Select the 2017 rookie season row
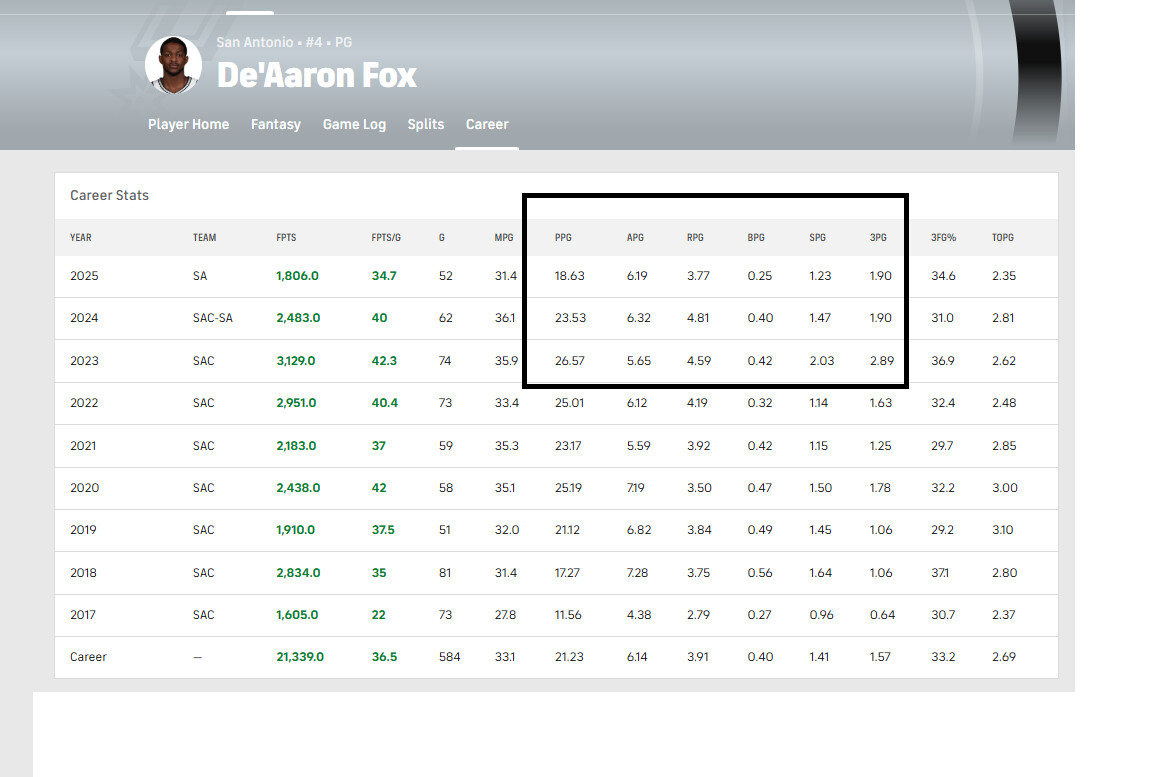Image resolution: width=1152 pixels, height=777 pixels. (x=84, y=615)
